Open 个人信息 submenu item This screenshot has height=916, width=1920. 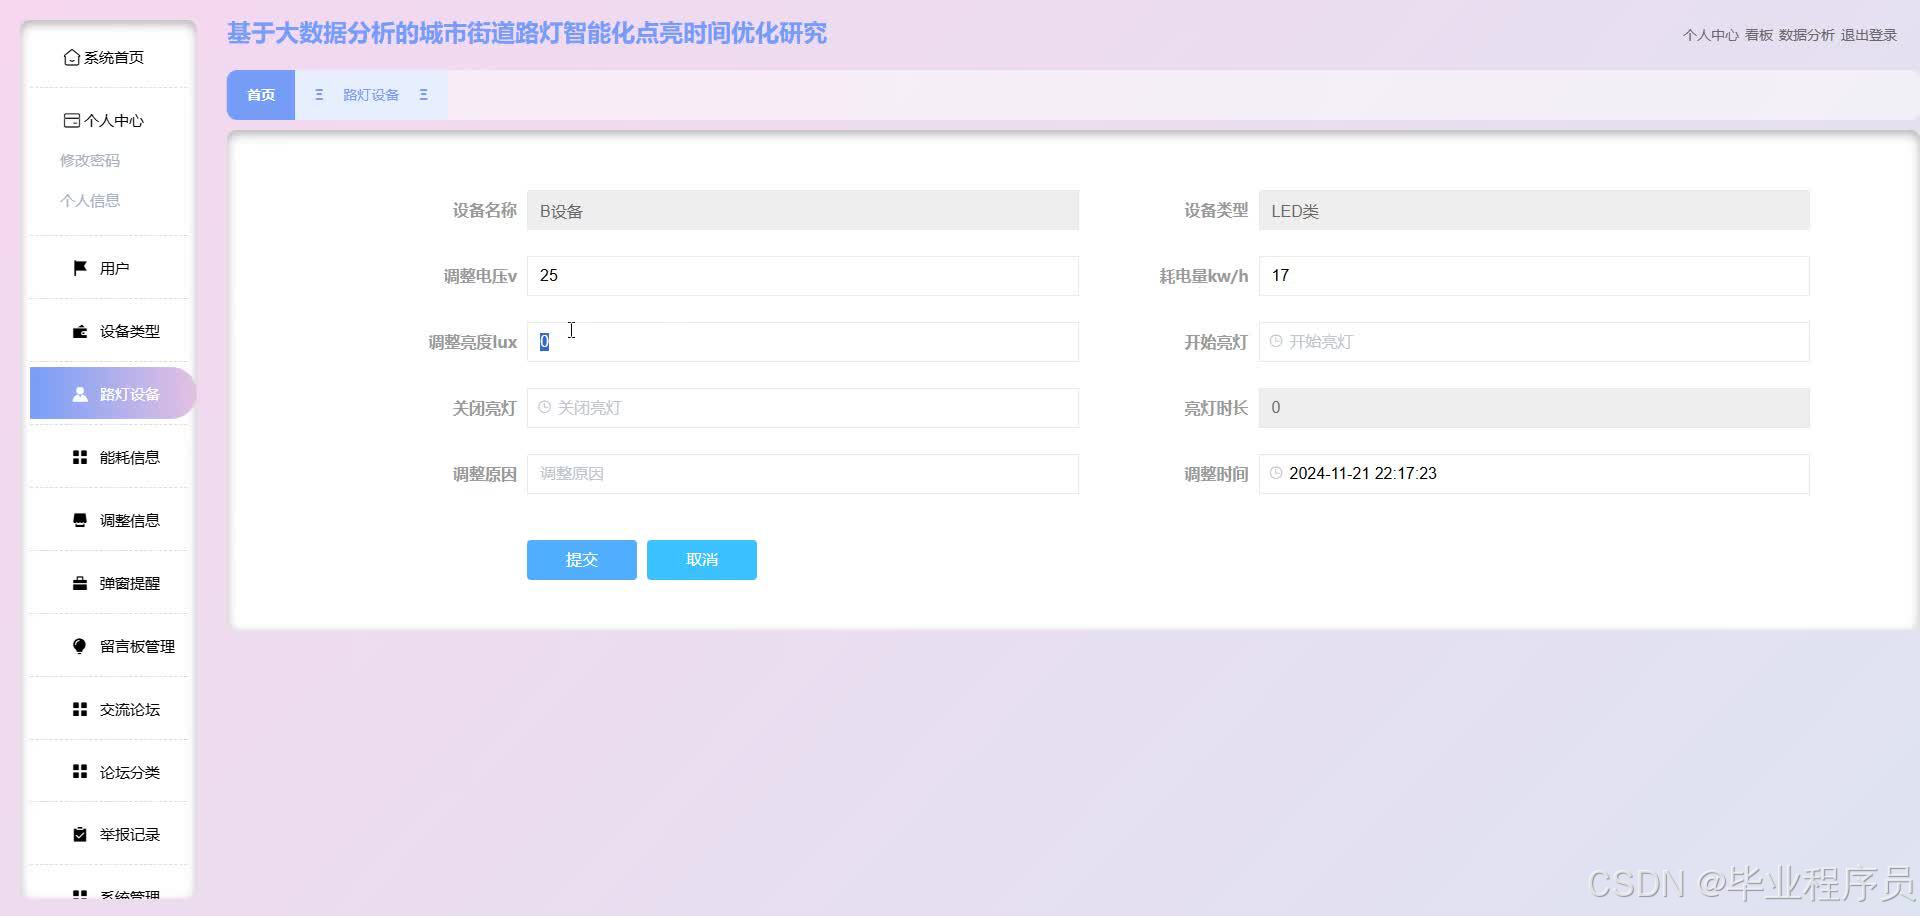click(90, 201)
